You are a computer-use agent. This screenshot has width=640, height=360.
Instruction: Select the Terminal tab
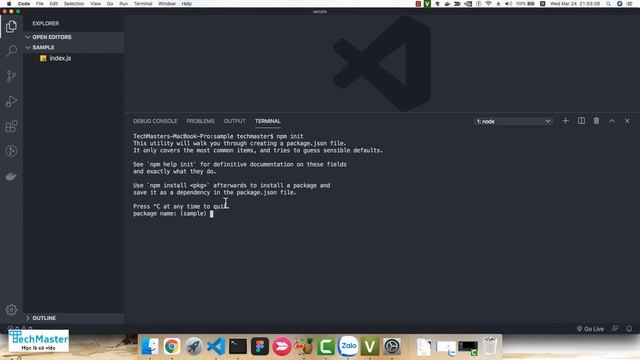268,121
